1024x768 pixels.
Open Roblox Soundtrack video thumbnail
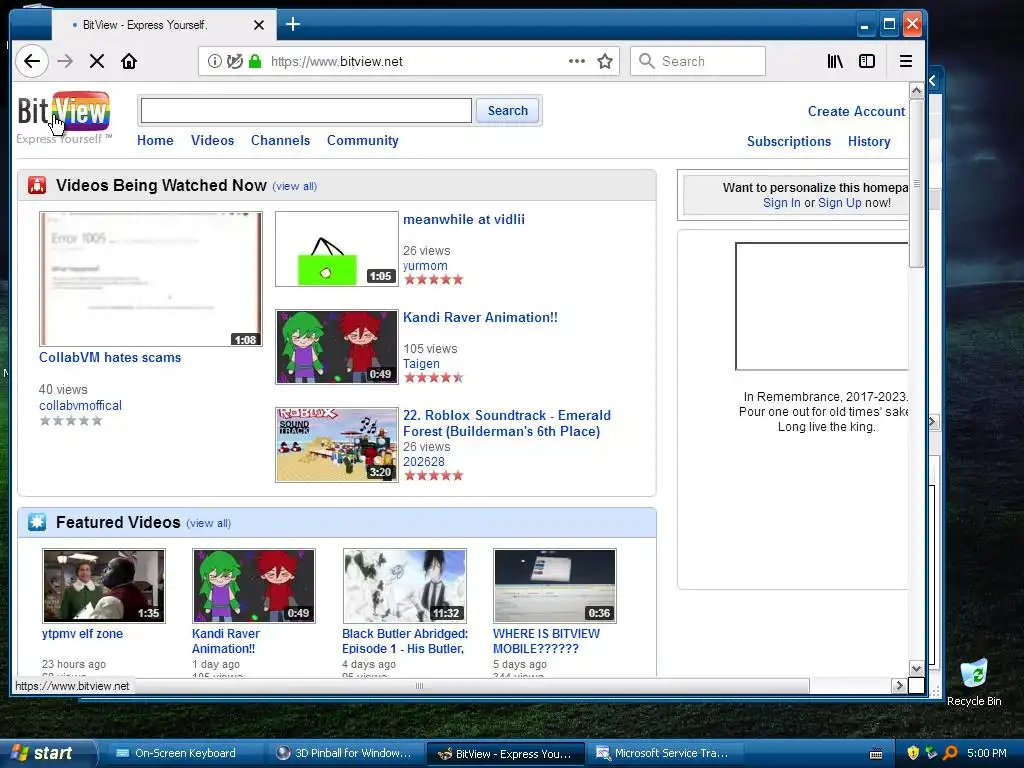pos(336,445)
